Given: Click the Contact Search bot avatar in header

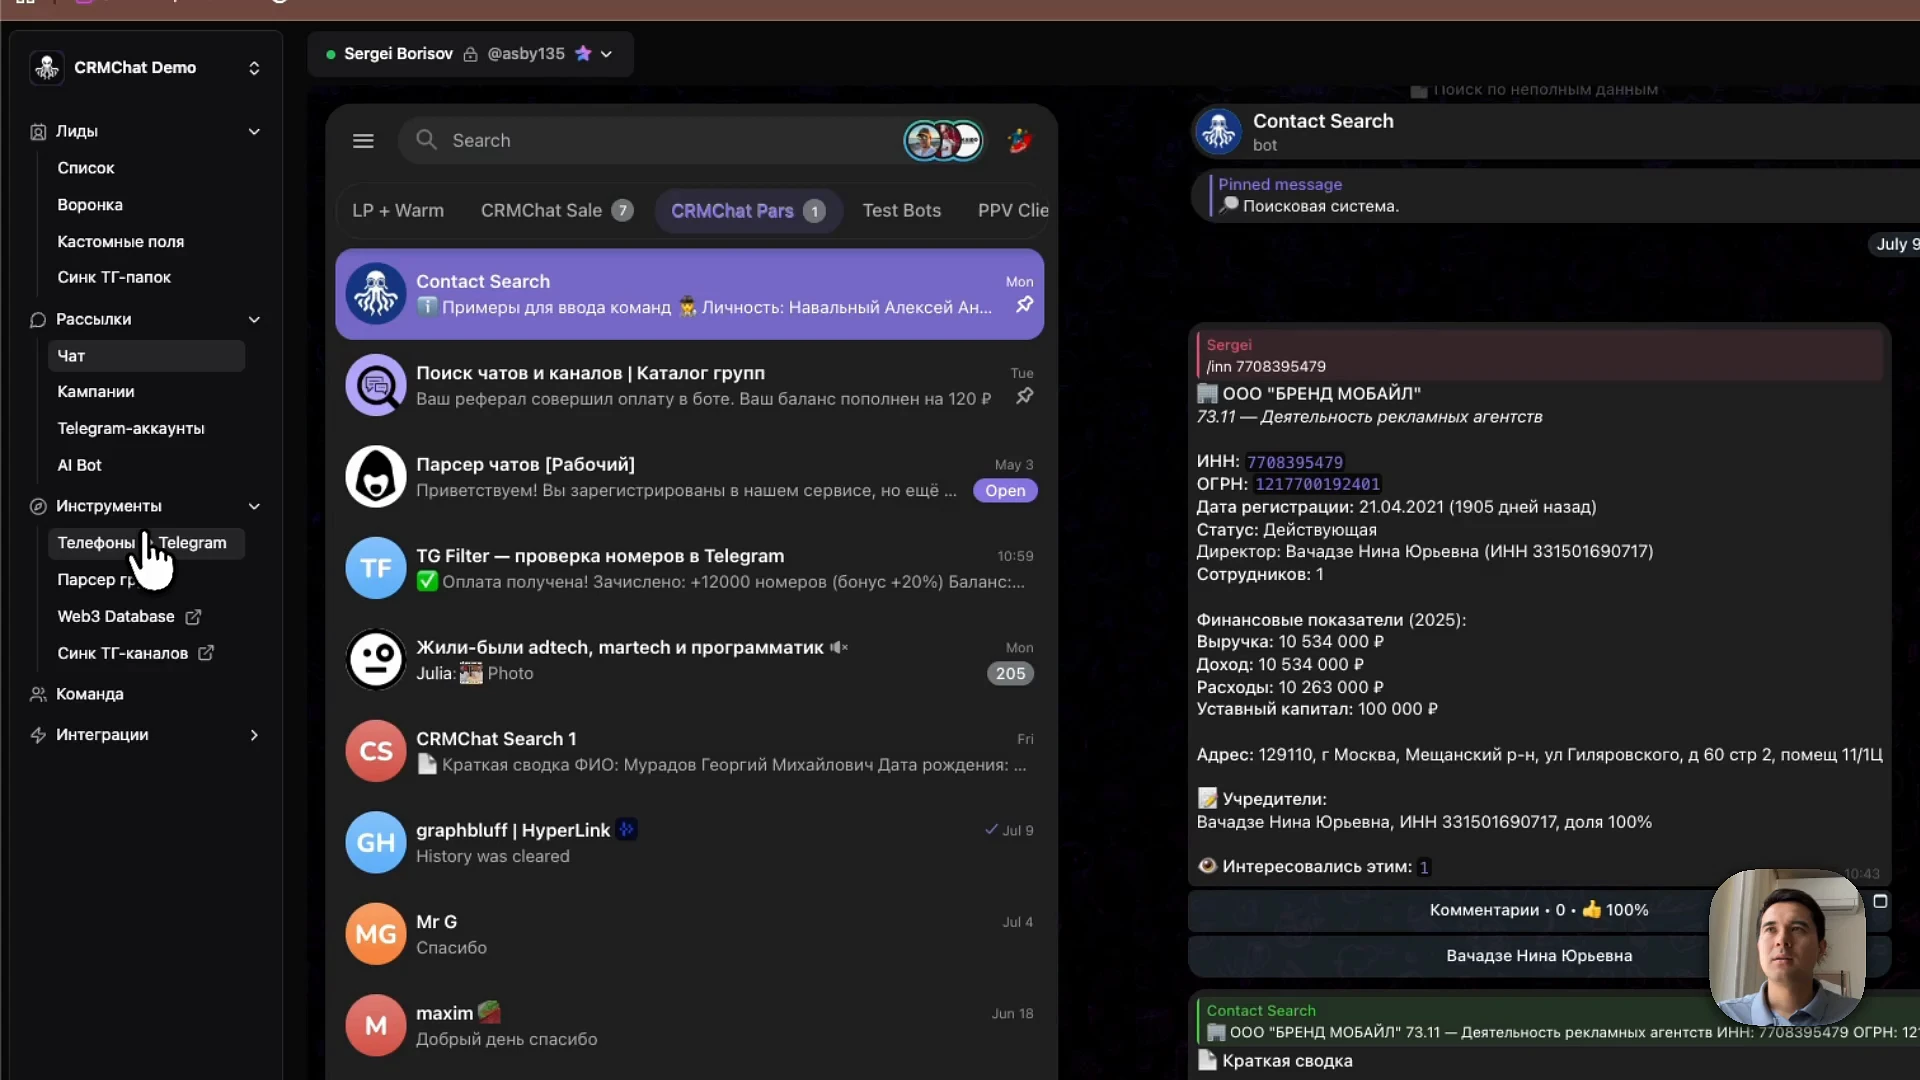Looking at the screenshot, I should point(1219,132).
